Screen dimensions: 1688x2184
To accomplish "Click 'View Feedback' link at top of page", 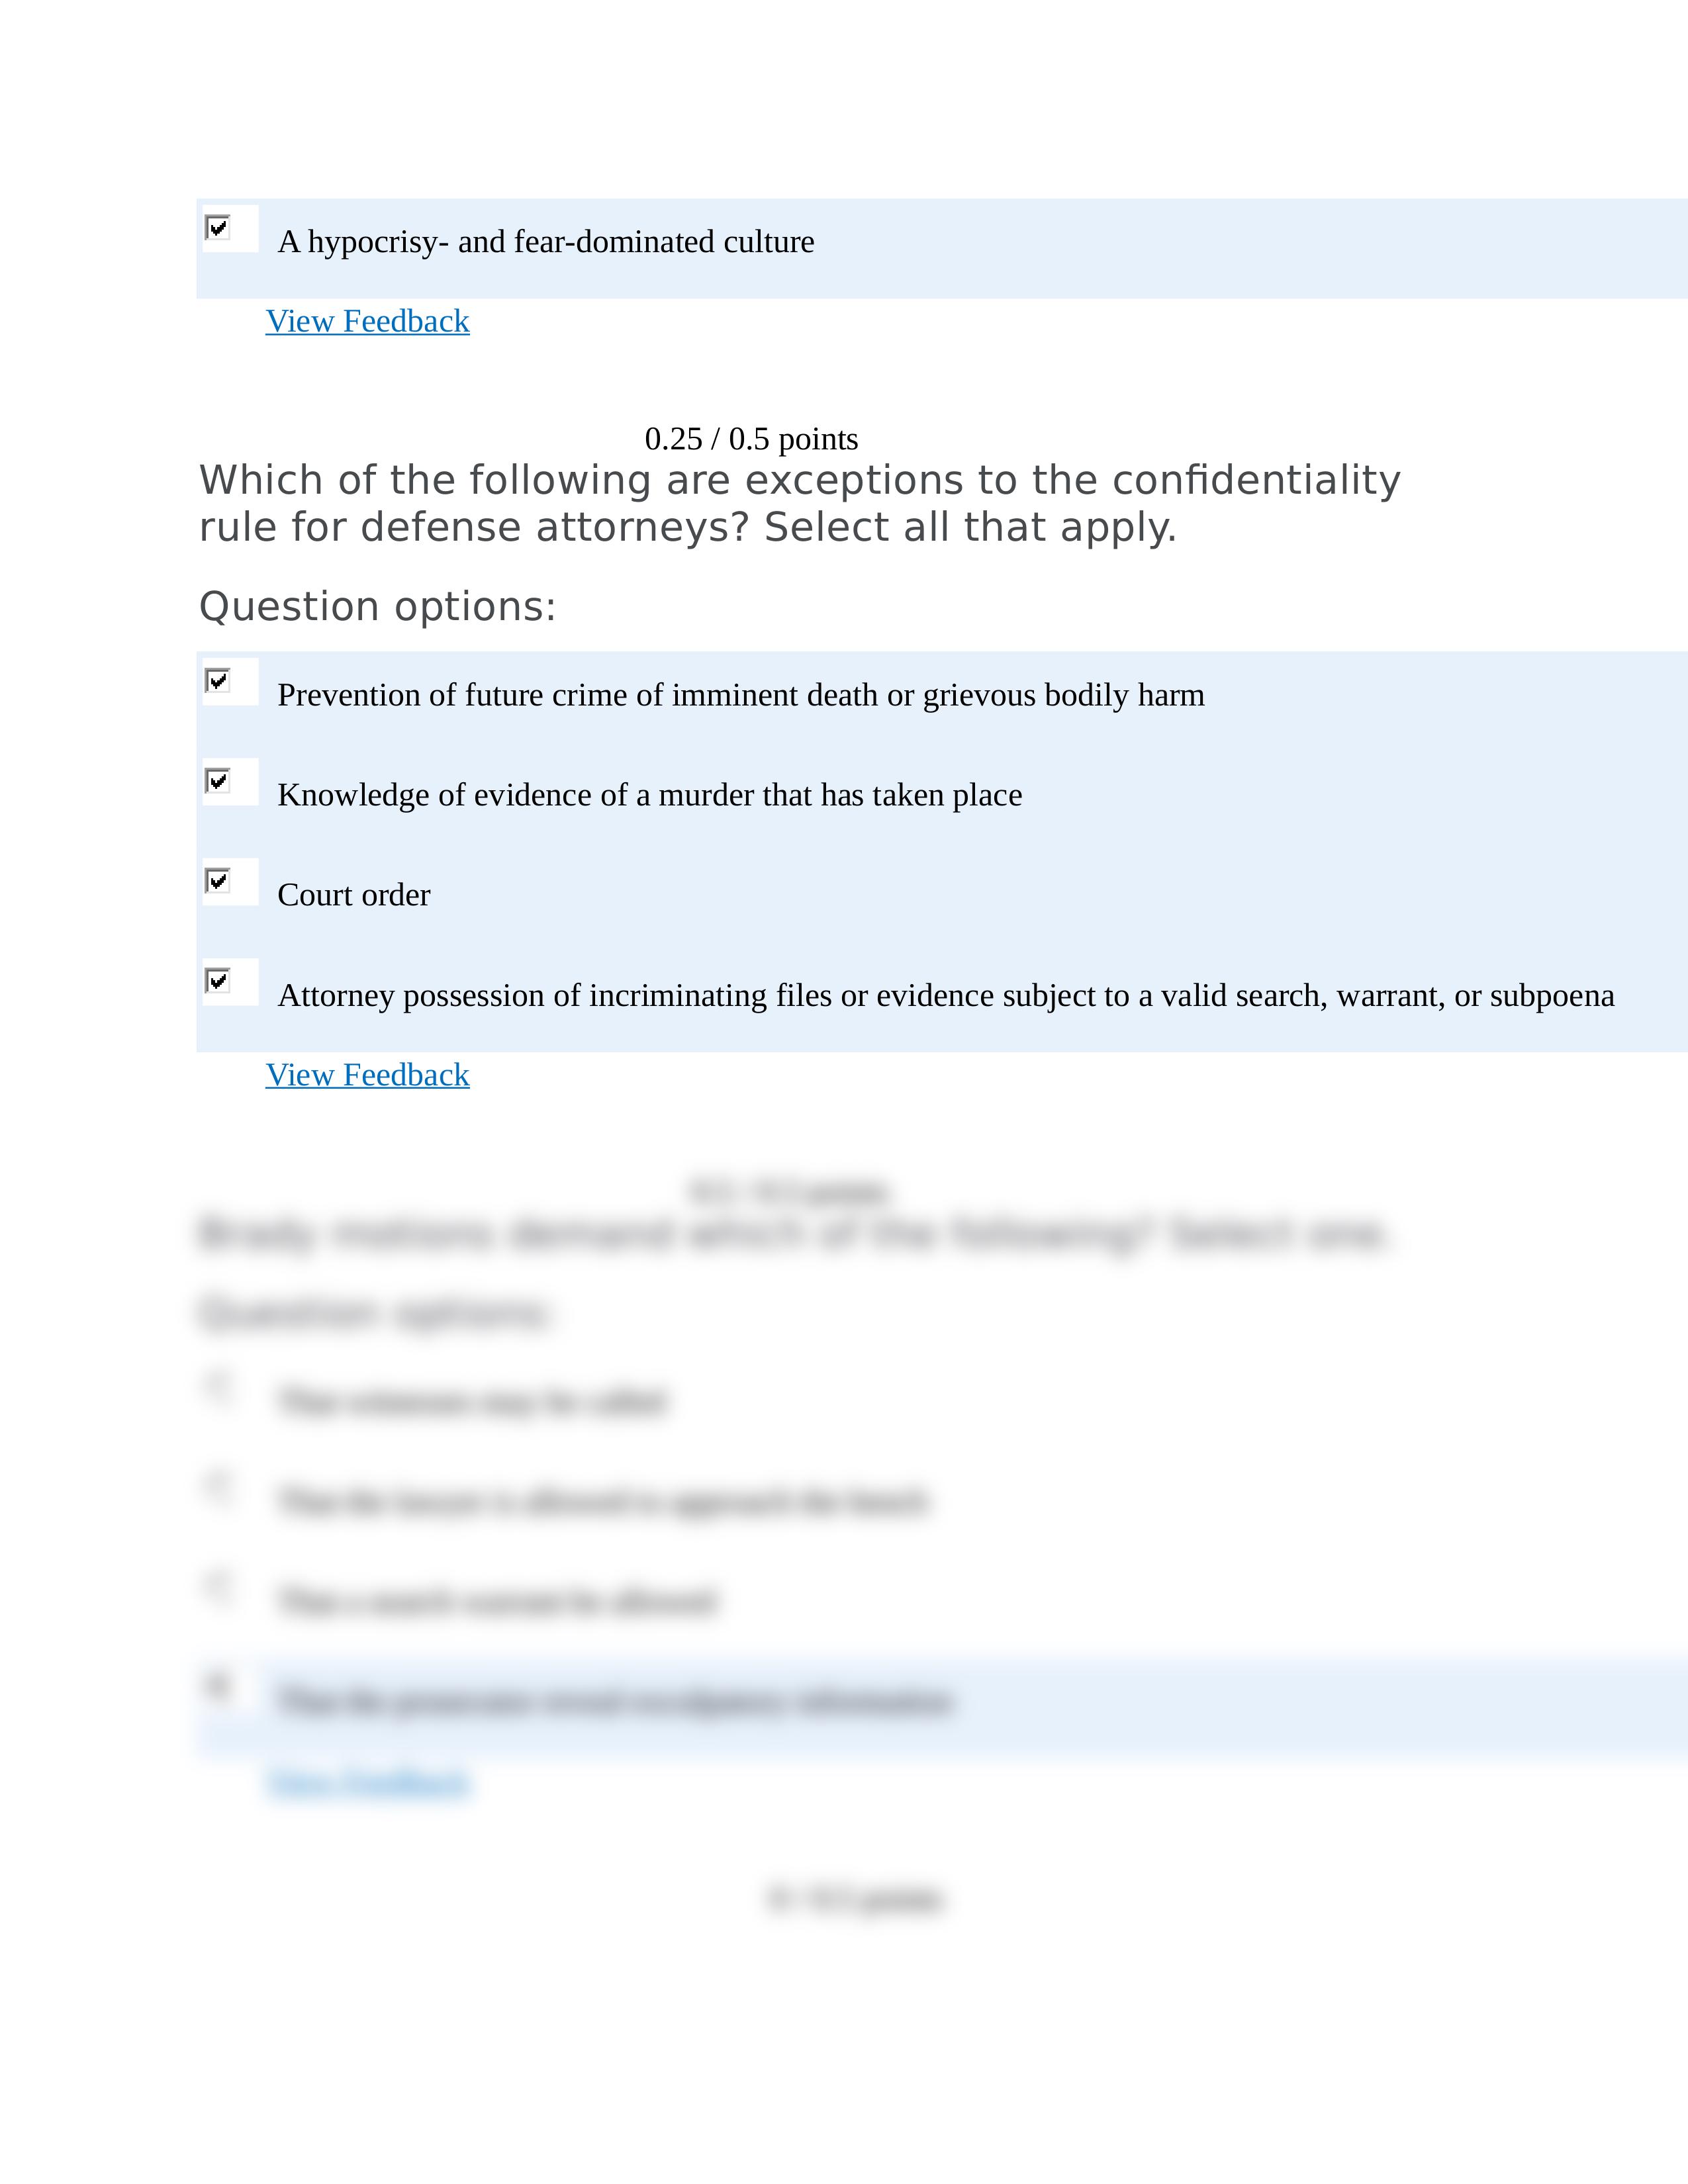I will (367, 321).
